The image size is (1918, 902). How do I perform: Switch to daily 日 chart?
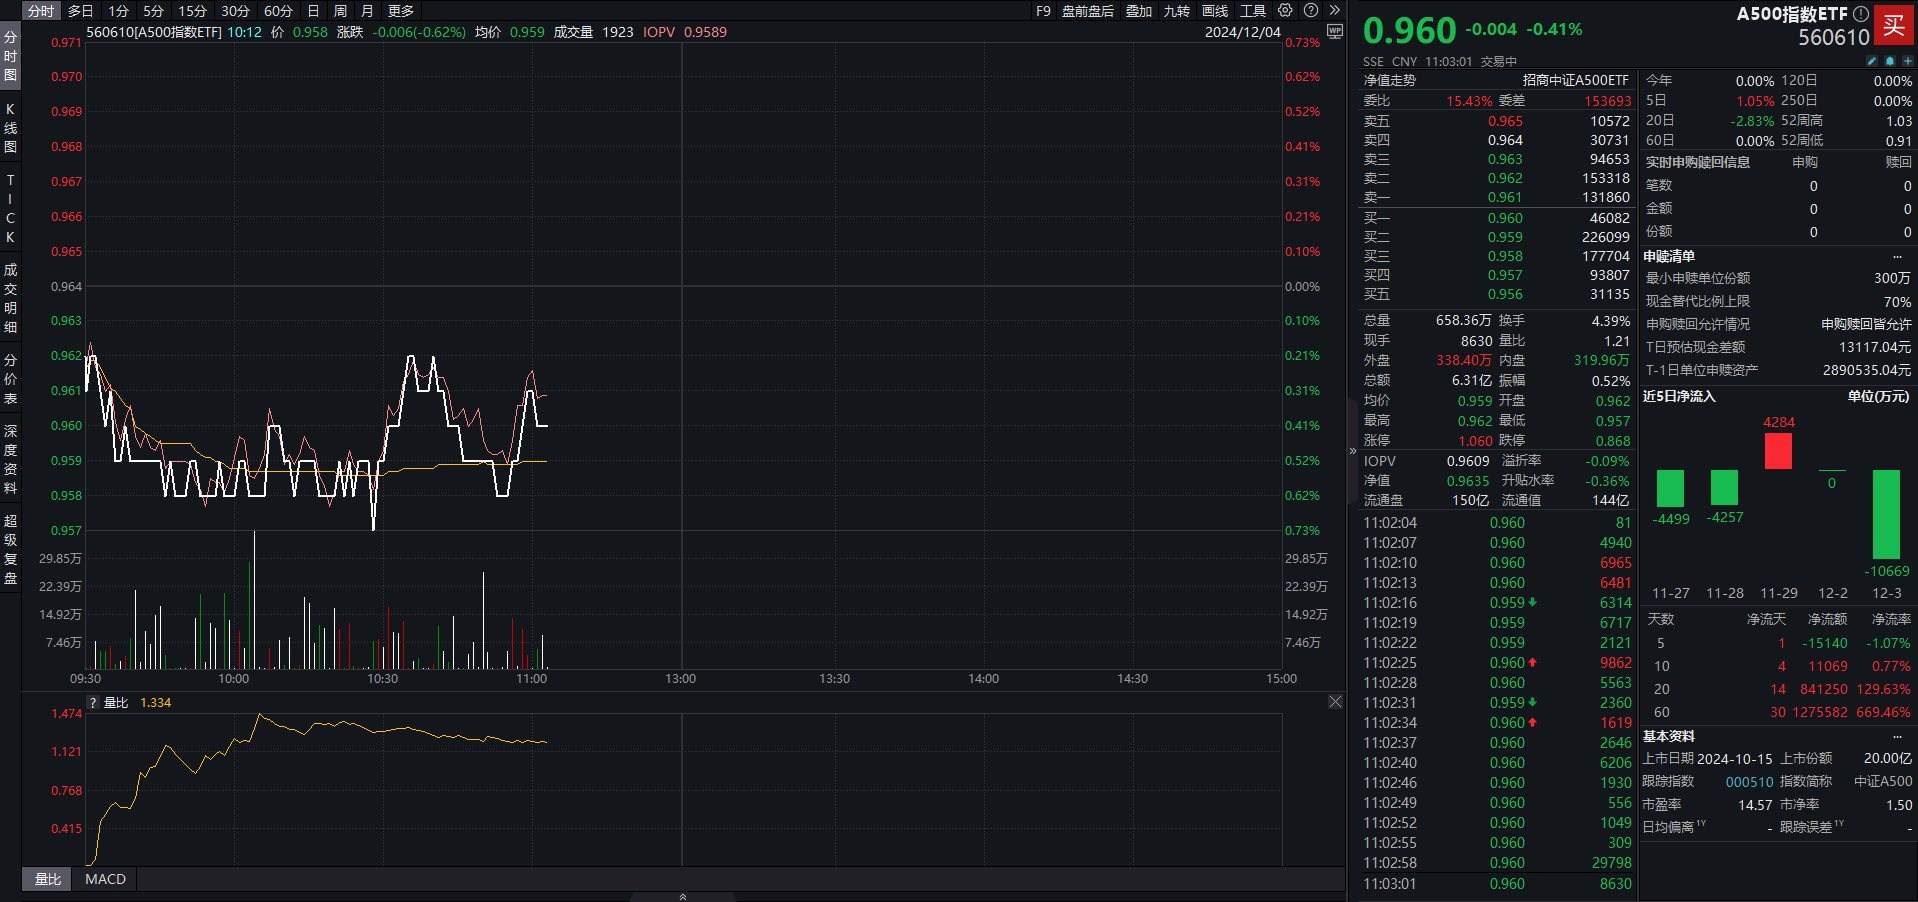pos(313,11)
